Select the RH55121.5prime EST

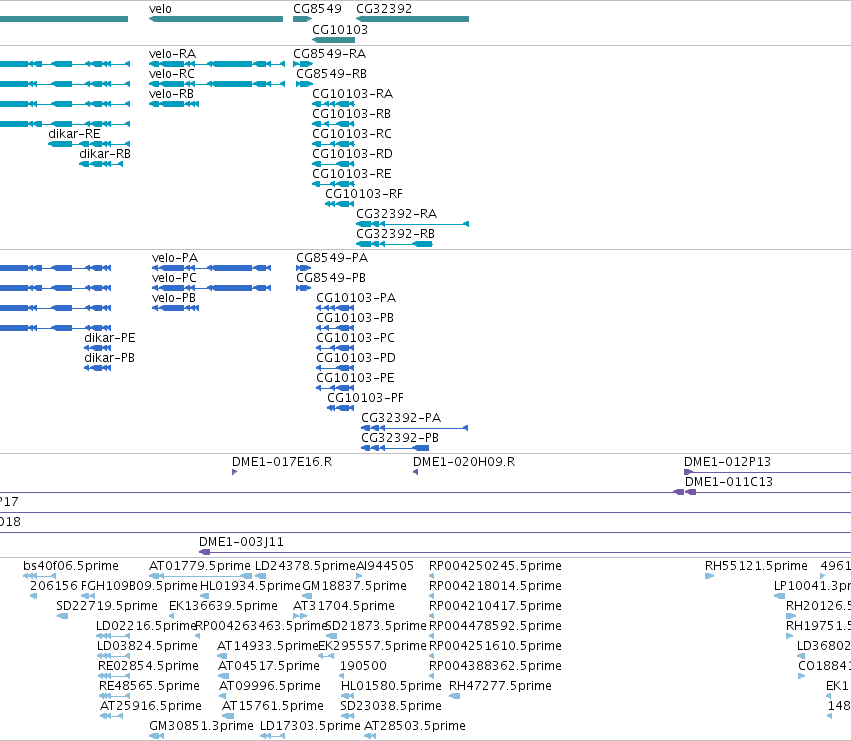709,576
